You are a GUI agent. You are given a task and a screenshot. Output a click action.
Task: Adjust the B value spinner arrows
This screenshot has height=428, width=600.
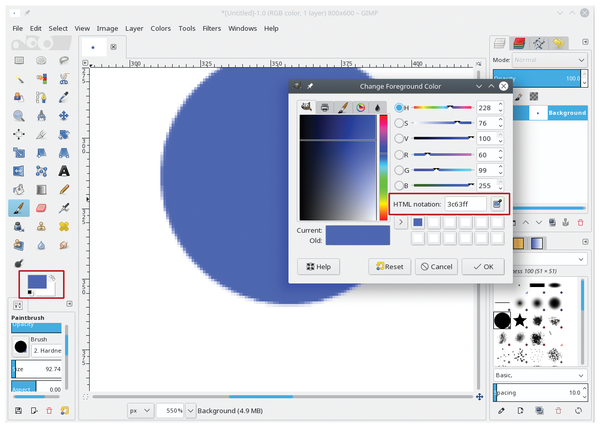pos(501,186)
